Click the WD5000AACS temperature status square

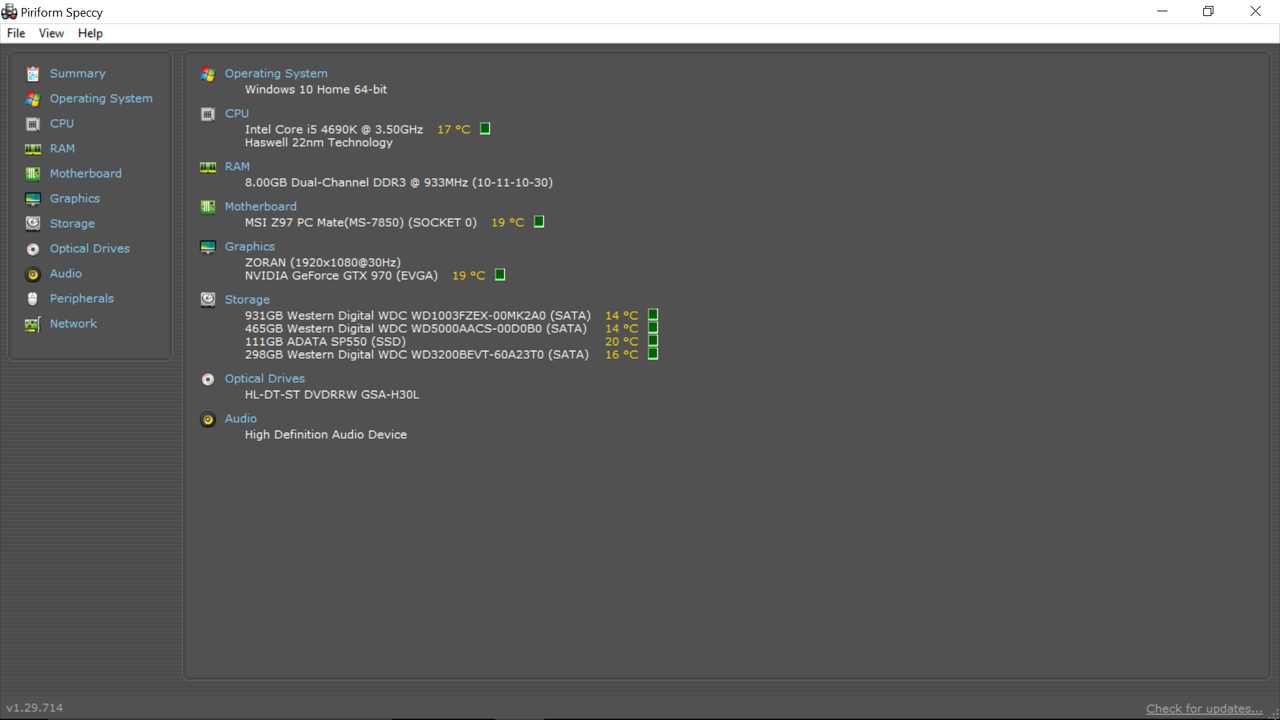pyautogui.click(x=653, y=328)
